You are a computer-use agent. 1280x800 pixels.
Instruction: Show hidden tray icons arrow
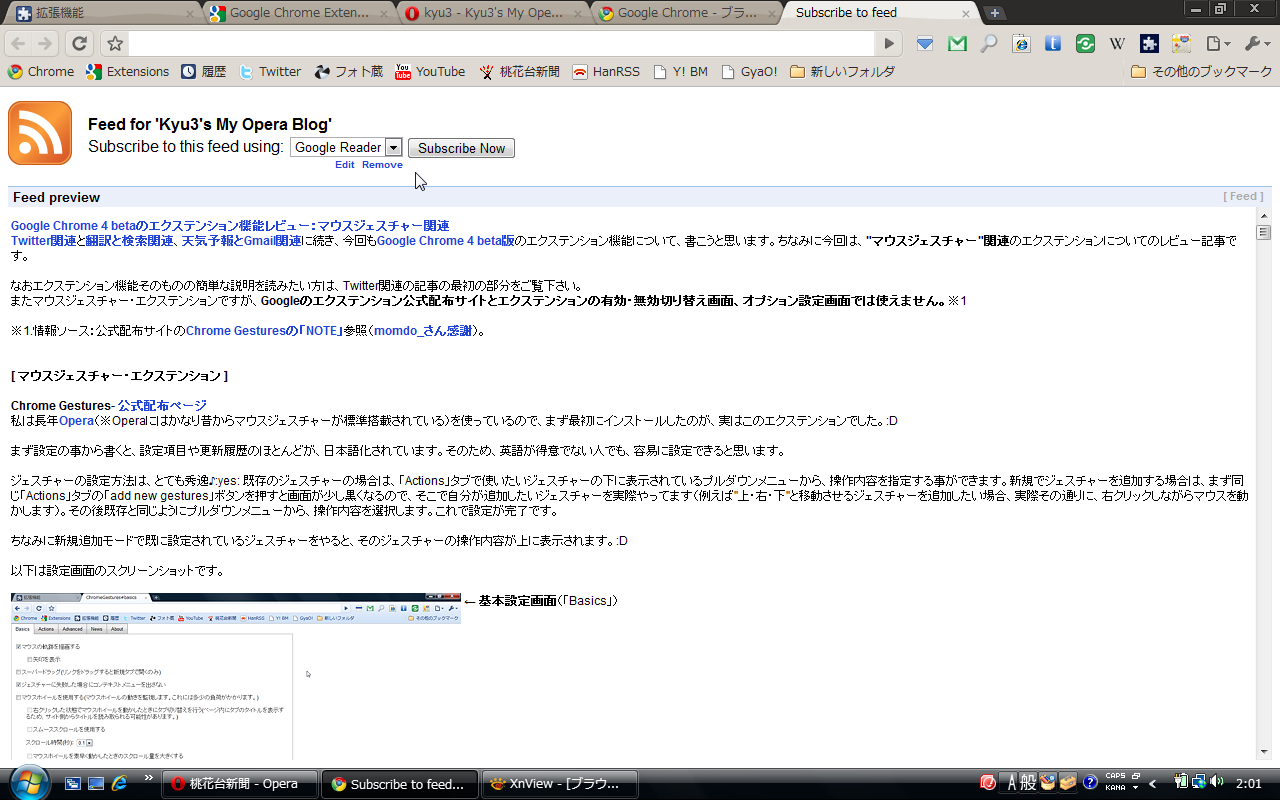tap(1153, 783)
